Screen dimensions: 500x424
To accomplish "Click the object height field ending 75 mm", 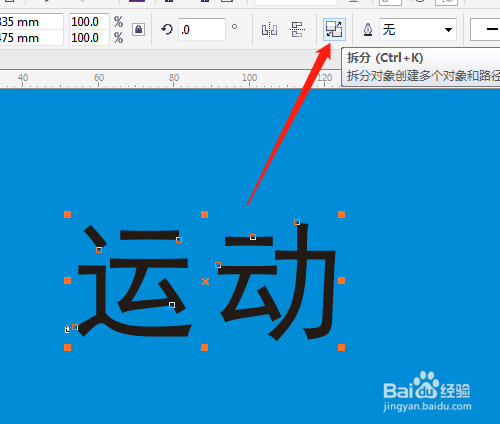I will [31, 38].
